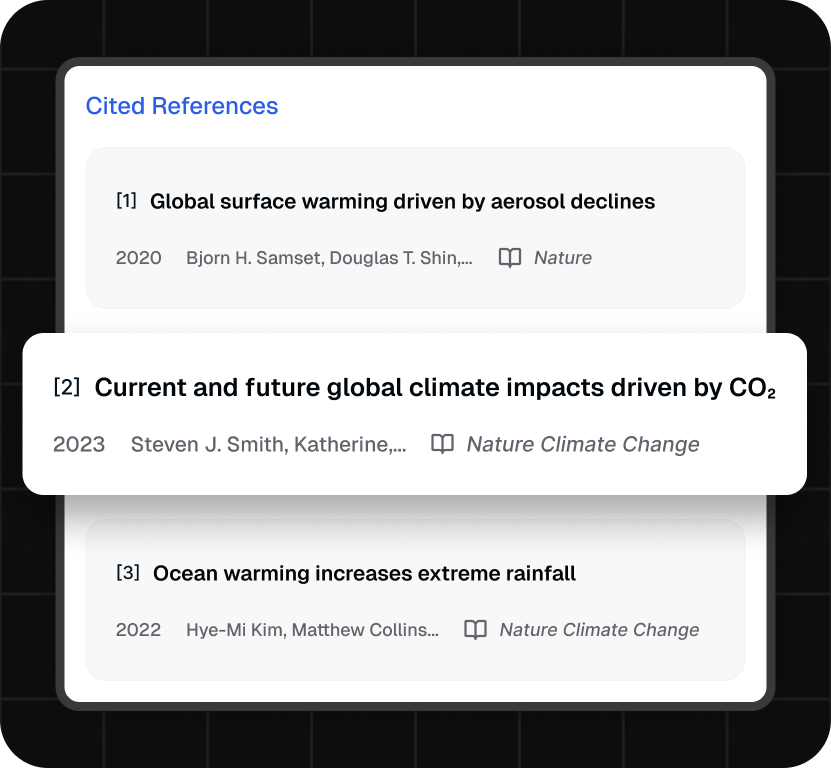The height and width of the screenshot is (768, 831).
Task: Open reference titled Global surface warming driven by aerosol declines
Action: click(x=402, y=201)
